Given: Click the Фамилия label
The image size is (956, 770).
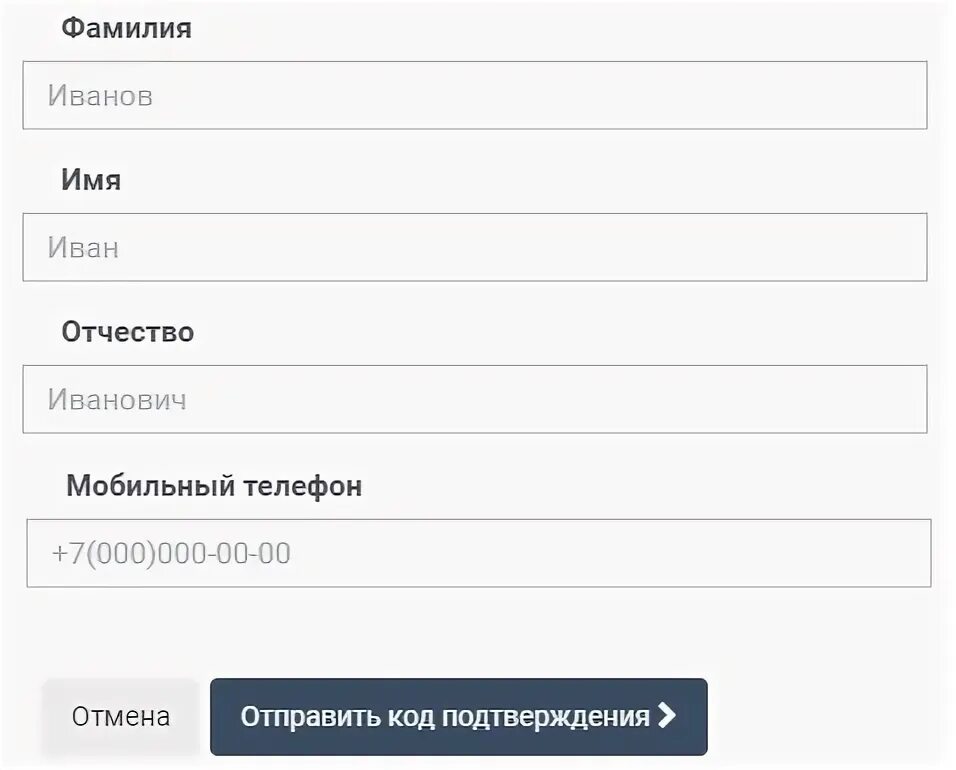Looking at the screenshot, I should (x=126, y=28).
